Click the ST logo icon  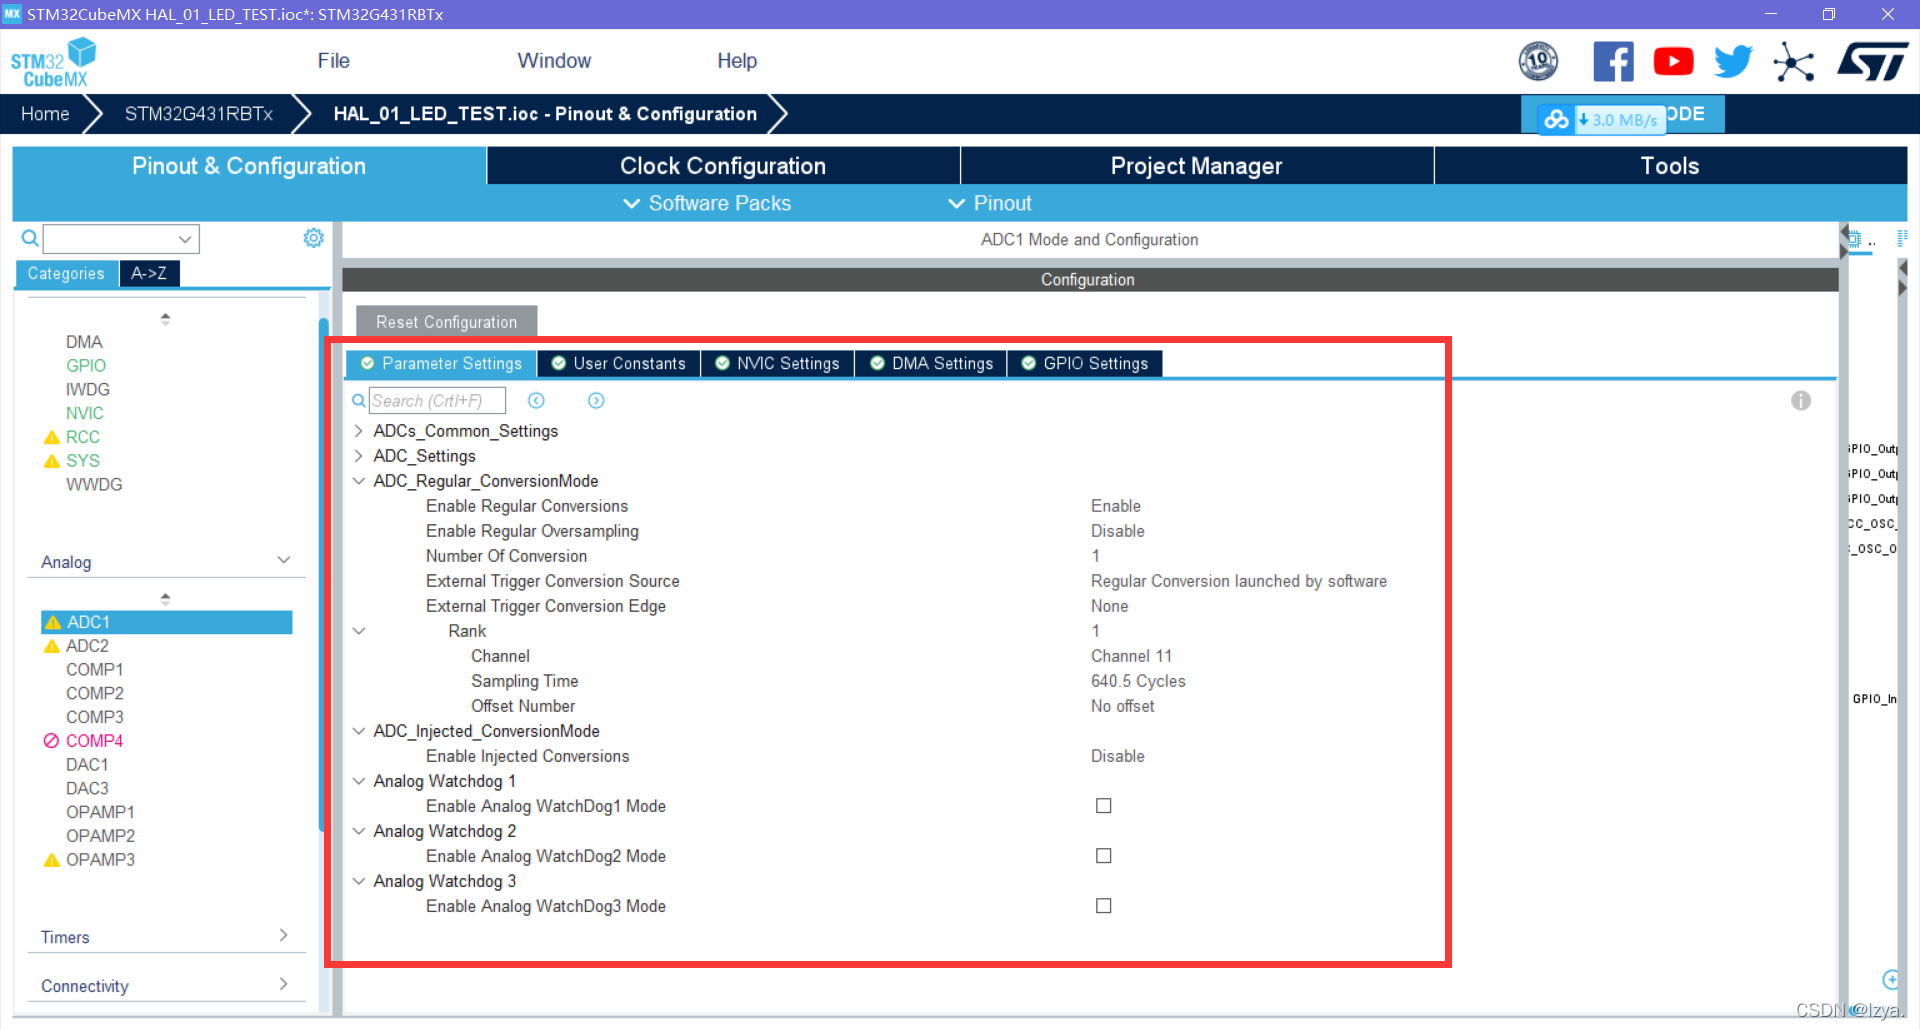[1873, 62]
